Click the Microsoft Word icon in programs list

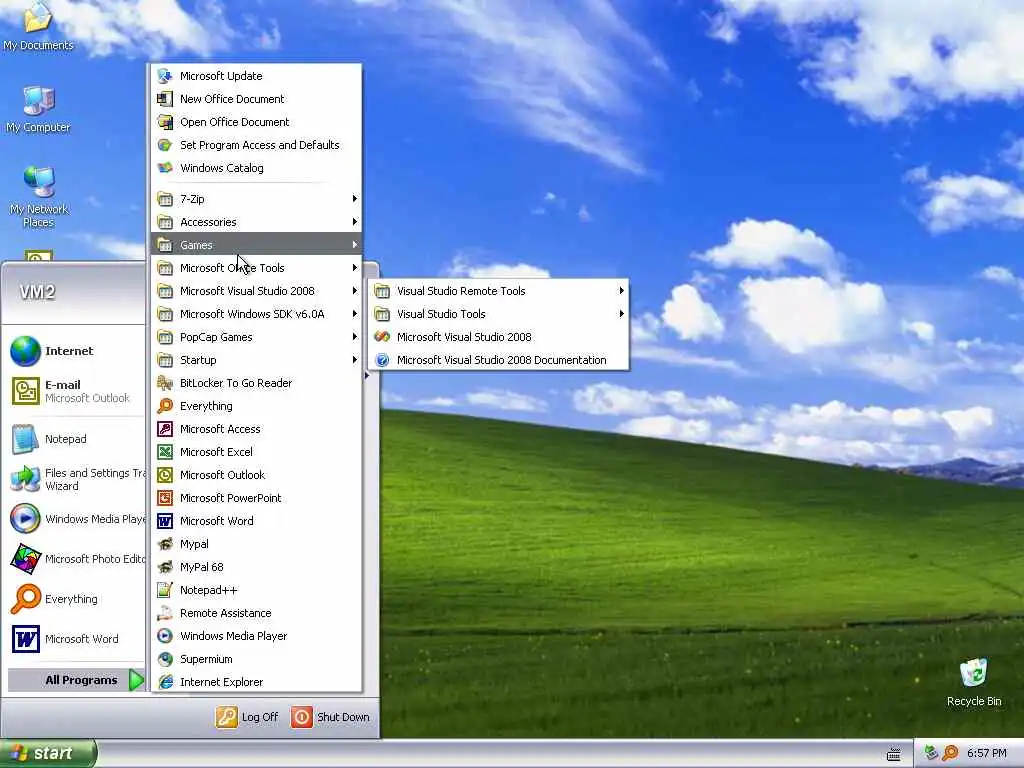click(x=165, y=521)
